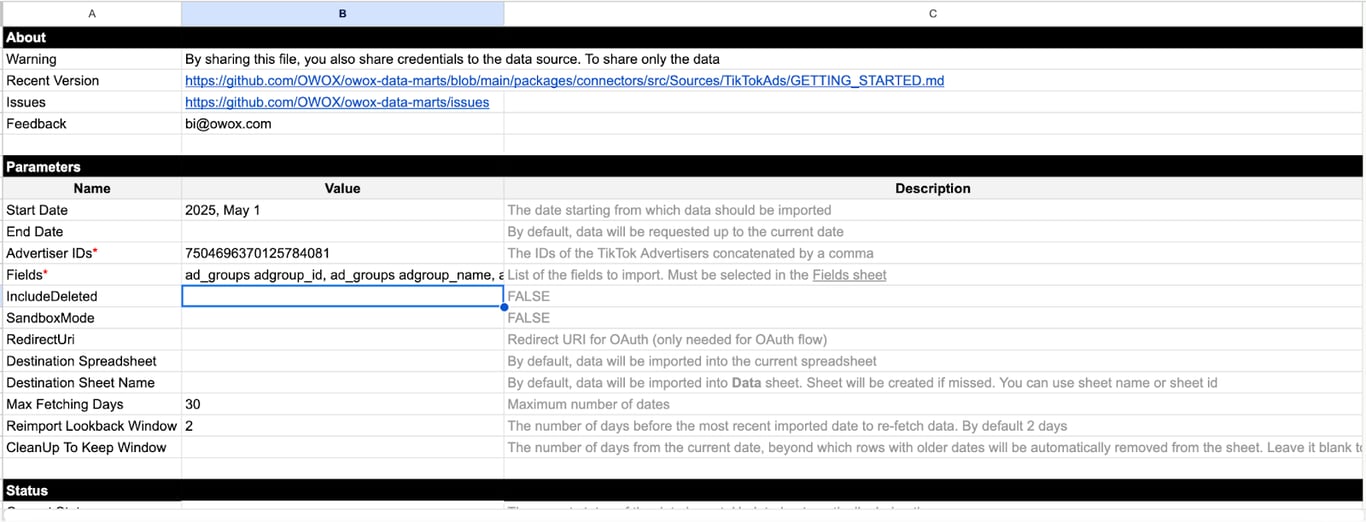This screenshot has width=1366, height=522.
Task: Click description 'data will be requested up to the current date'
Action: click(675, 232)
